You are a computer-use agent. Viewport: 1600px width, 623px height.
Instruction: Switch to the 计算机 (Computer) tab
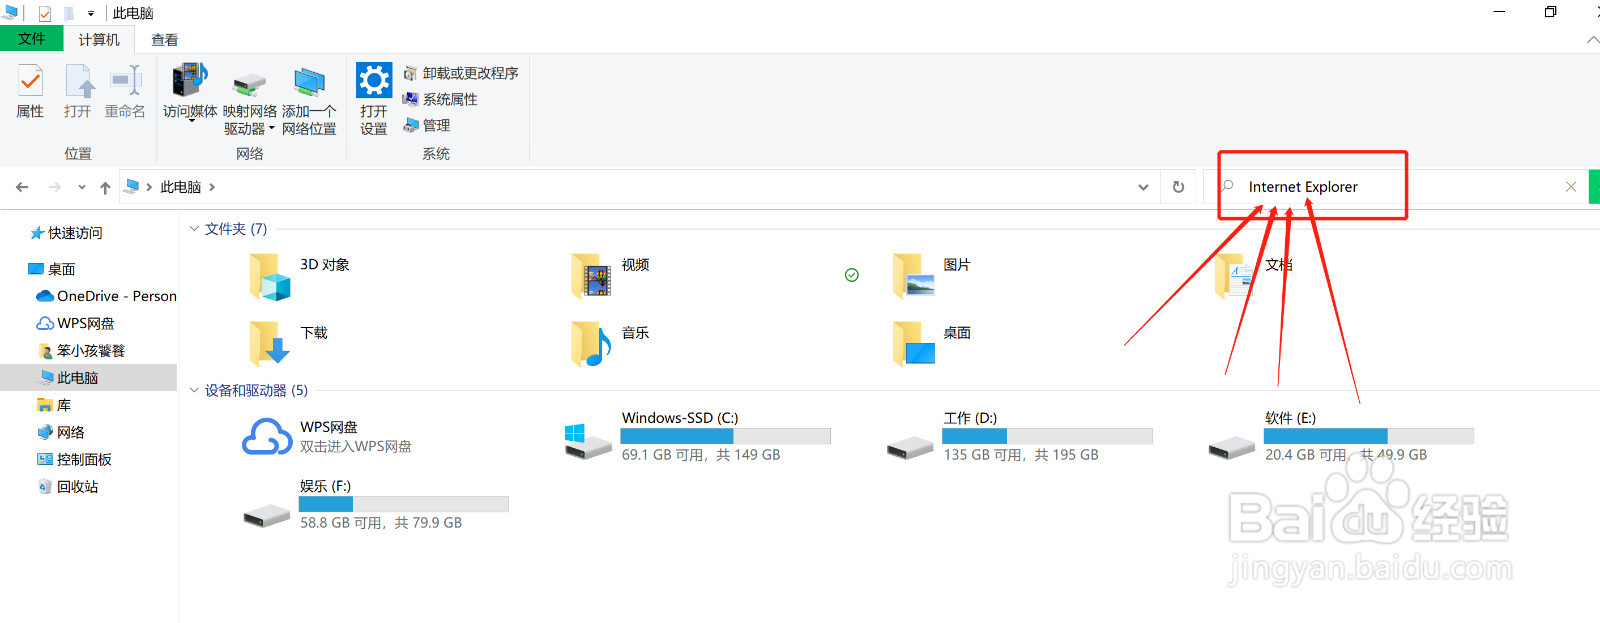(x=99, y=40)
